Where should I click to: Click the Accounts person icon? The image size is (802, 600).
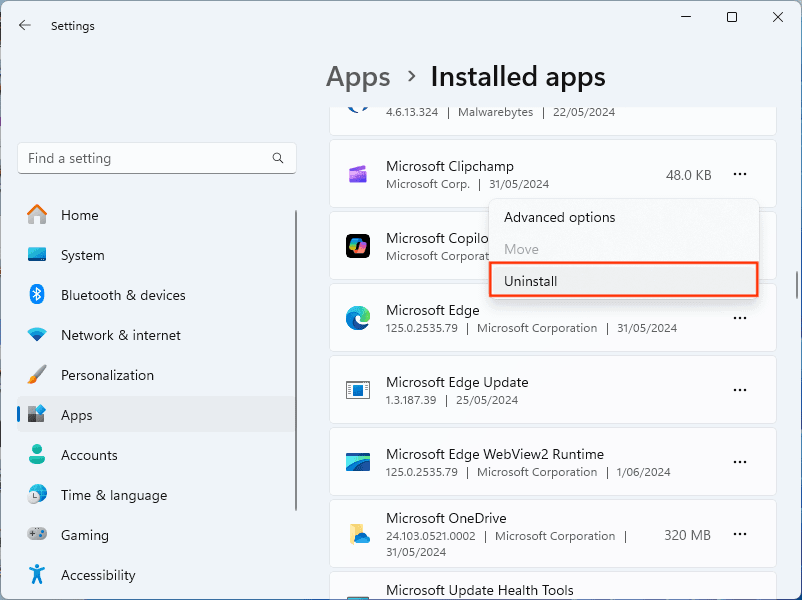coord(37,455)
